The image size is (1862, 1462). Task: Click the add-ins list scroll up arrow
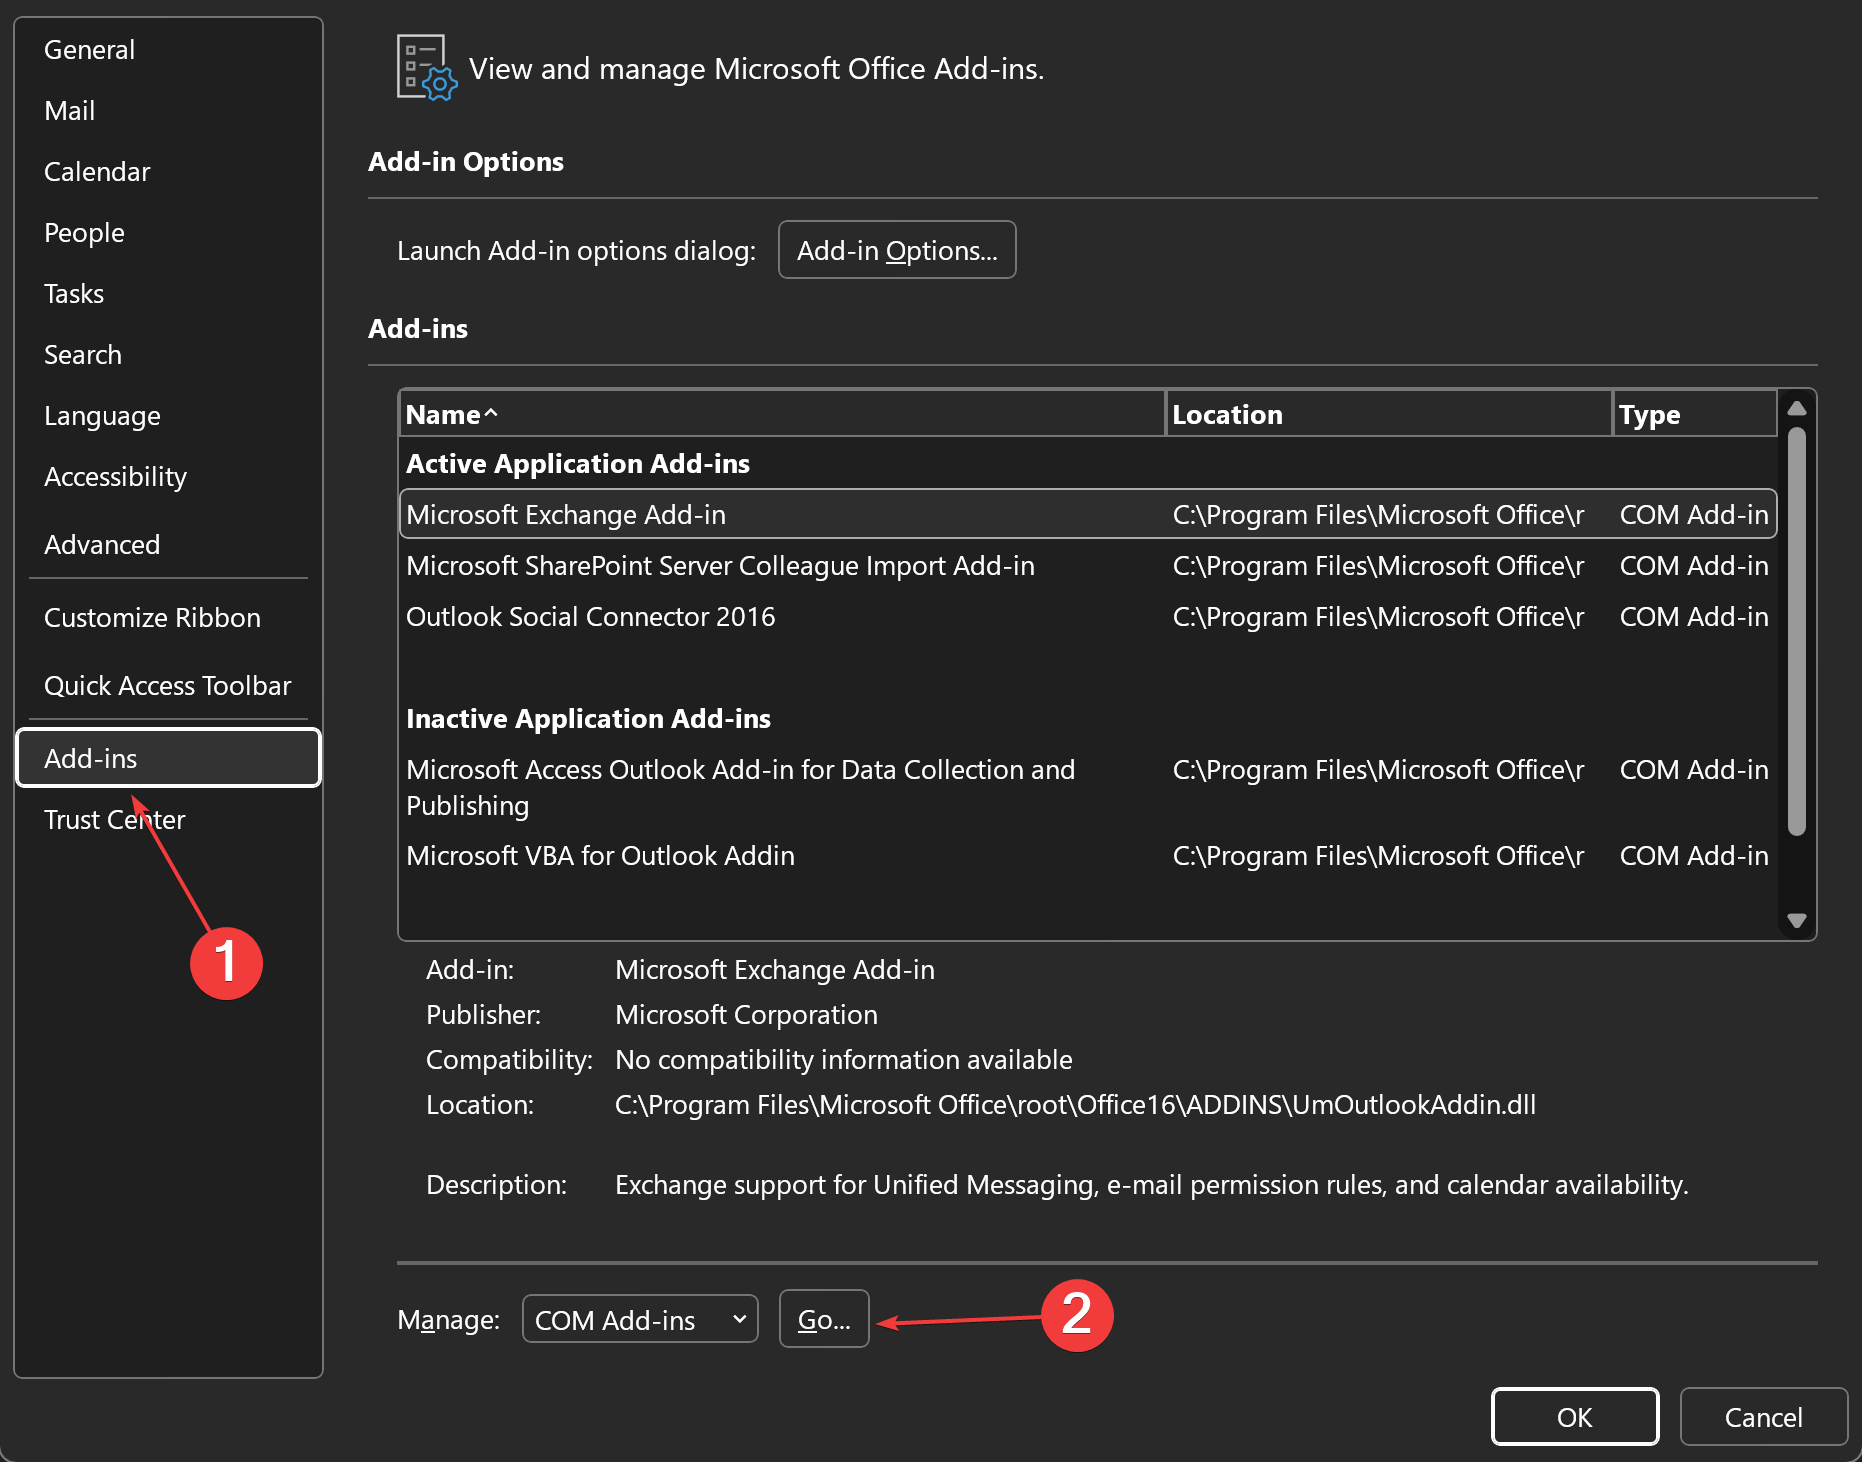click(x=1797, y=408)
